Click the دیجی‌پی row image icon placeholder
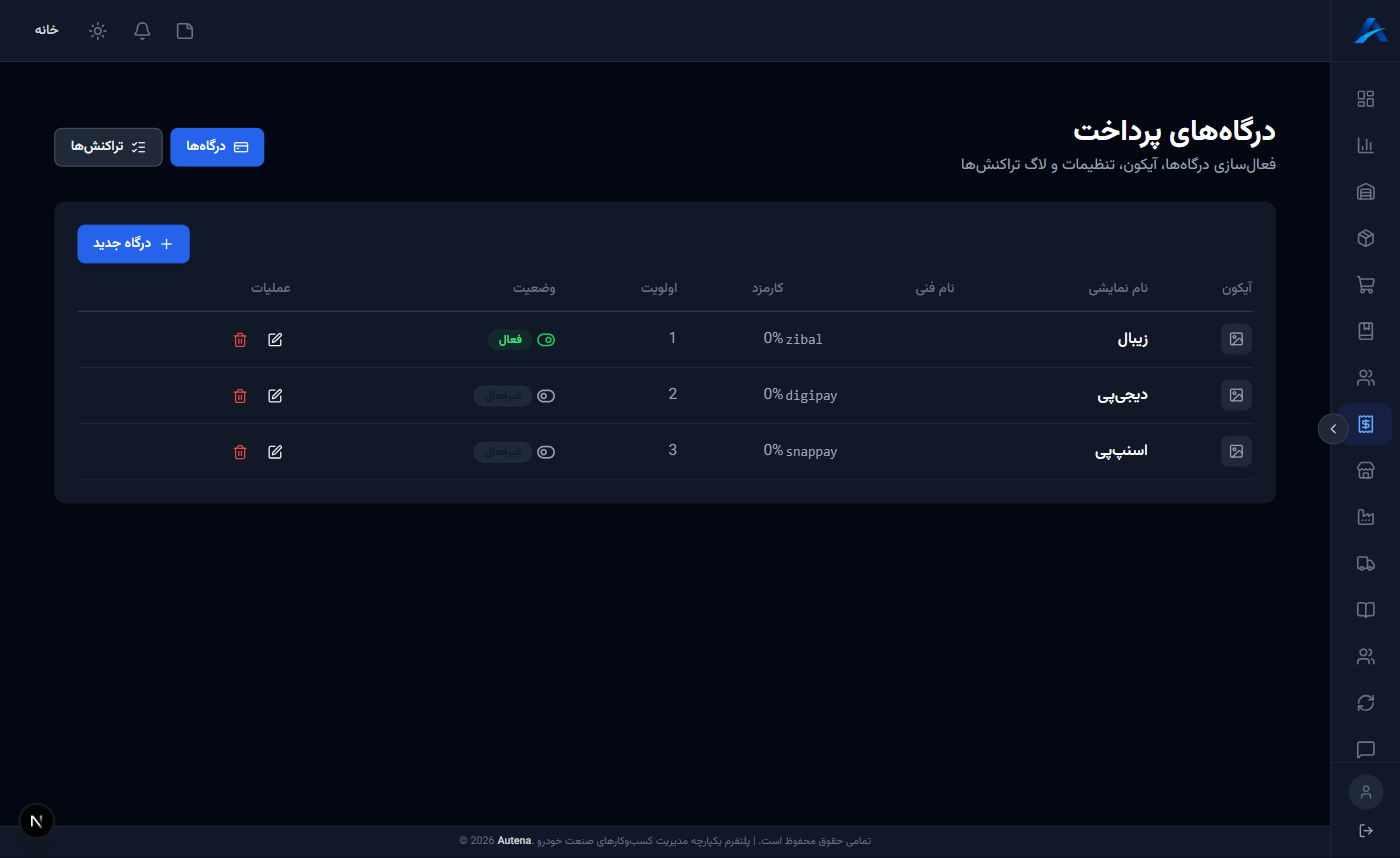The image size is (1400, 858). pyautogui.click(x=1236, y=395)
